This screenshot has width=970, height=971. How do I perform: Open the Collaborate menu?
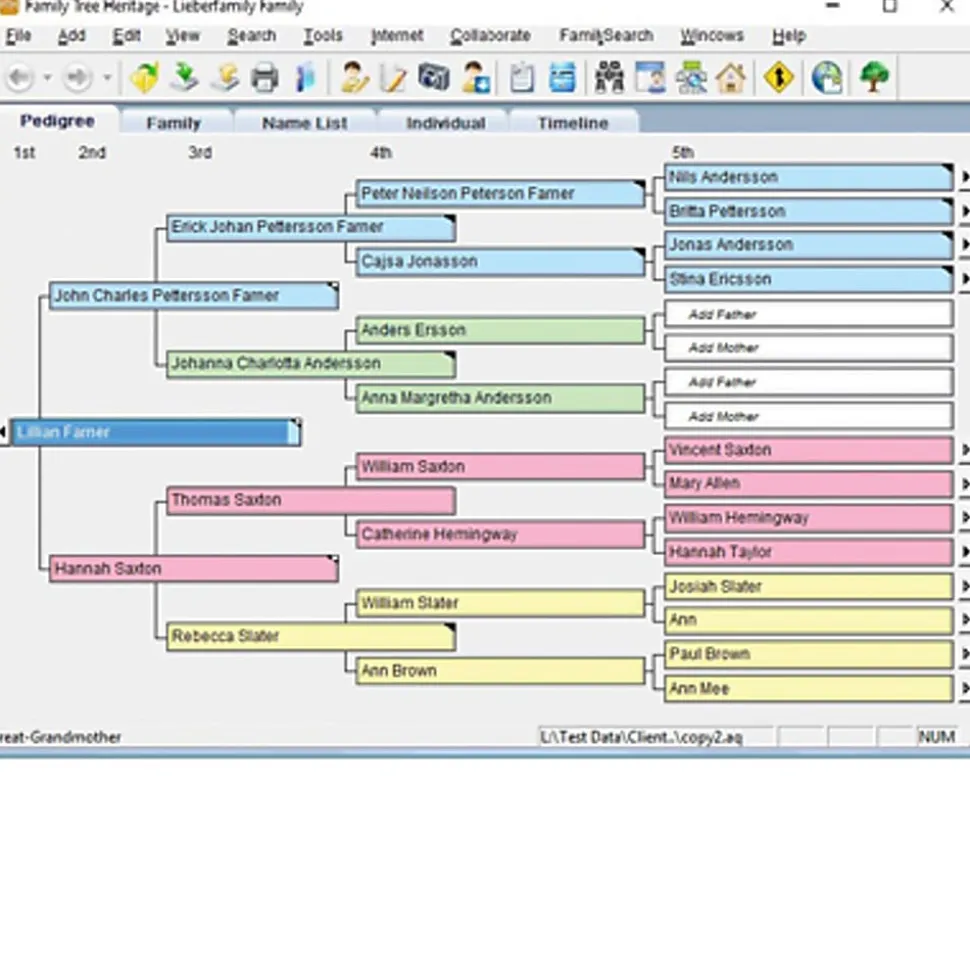[491, 36]
